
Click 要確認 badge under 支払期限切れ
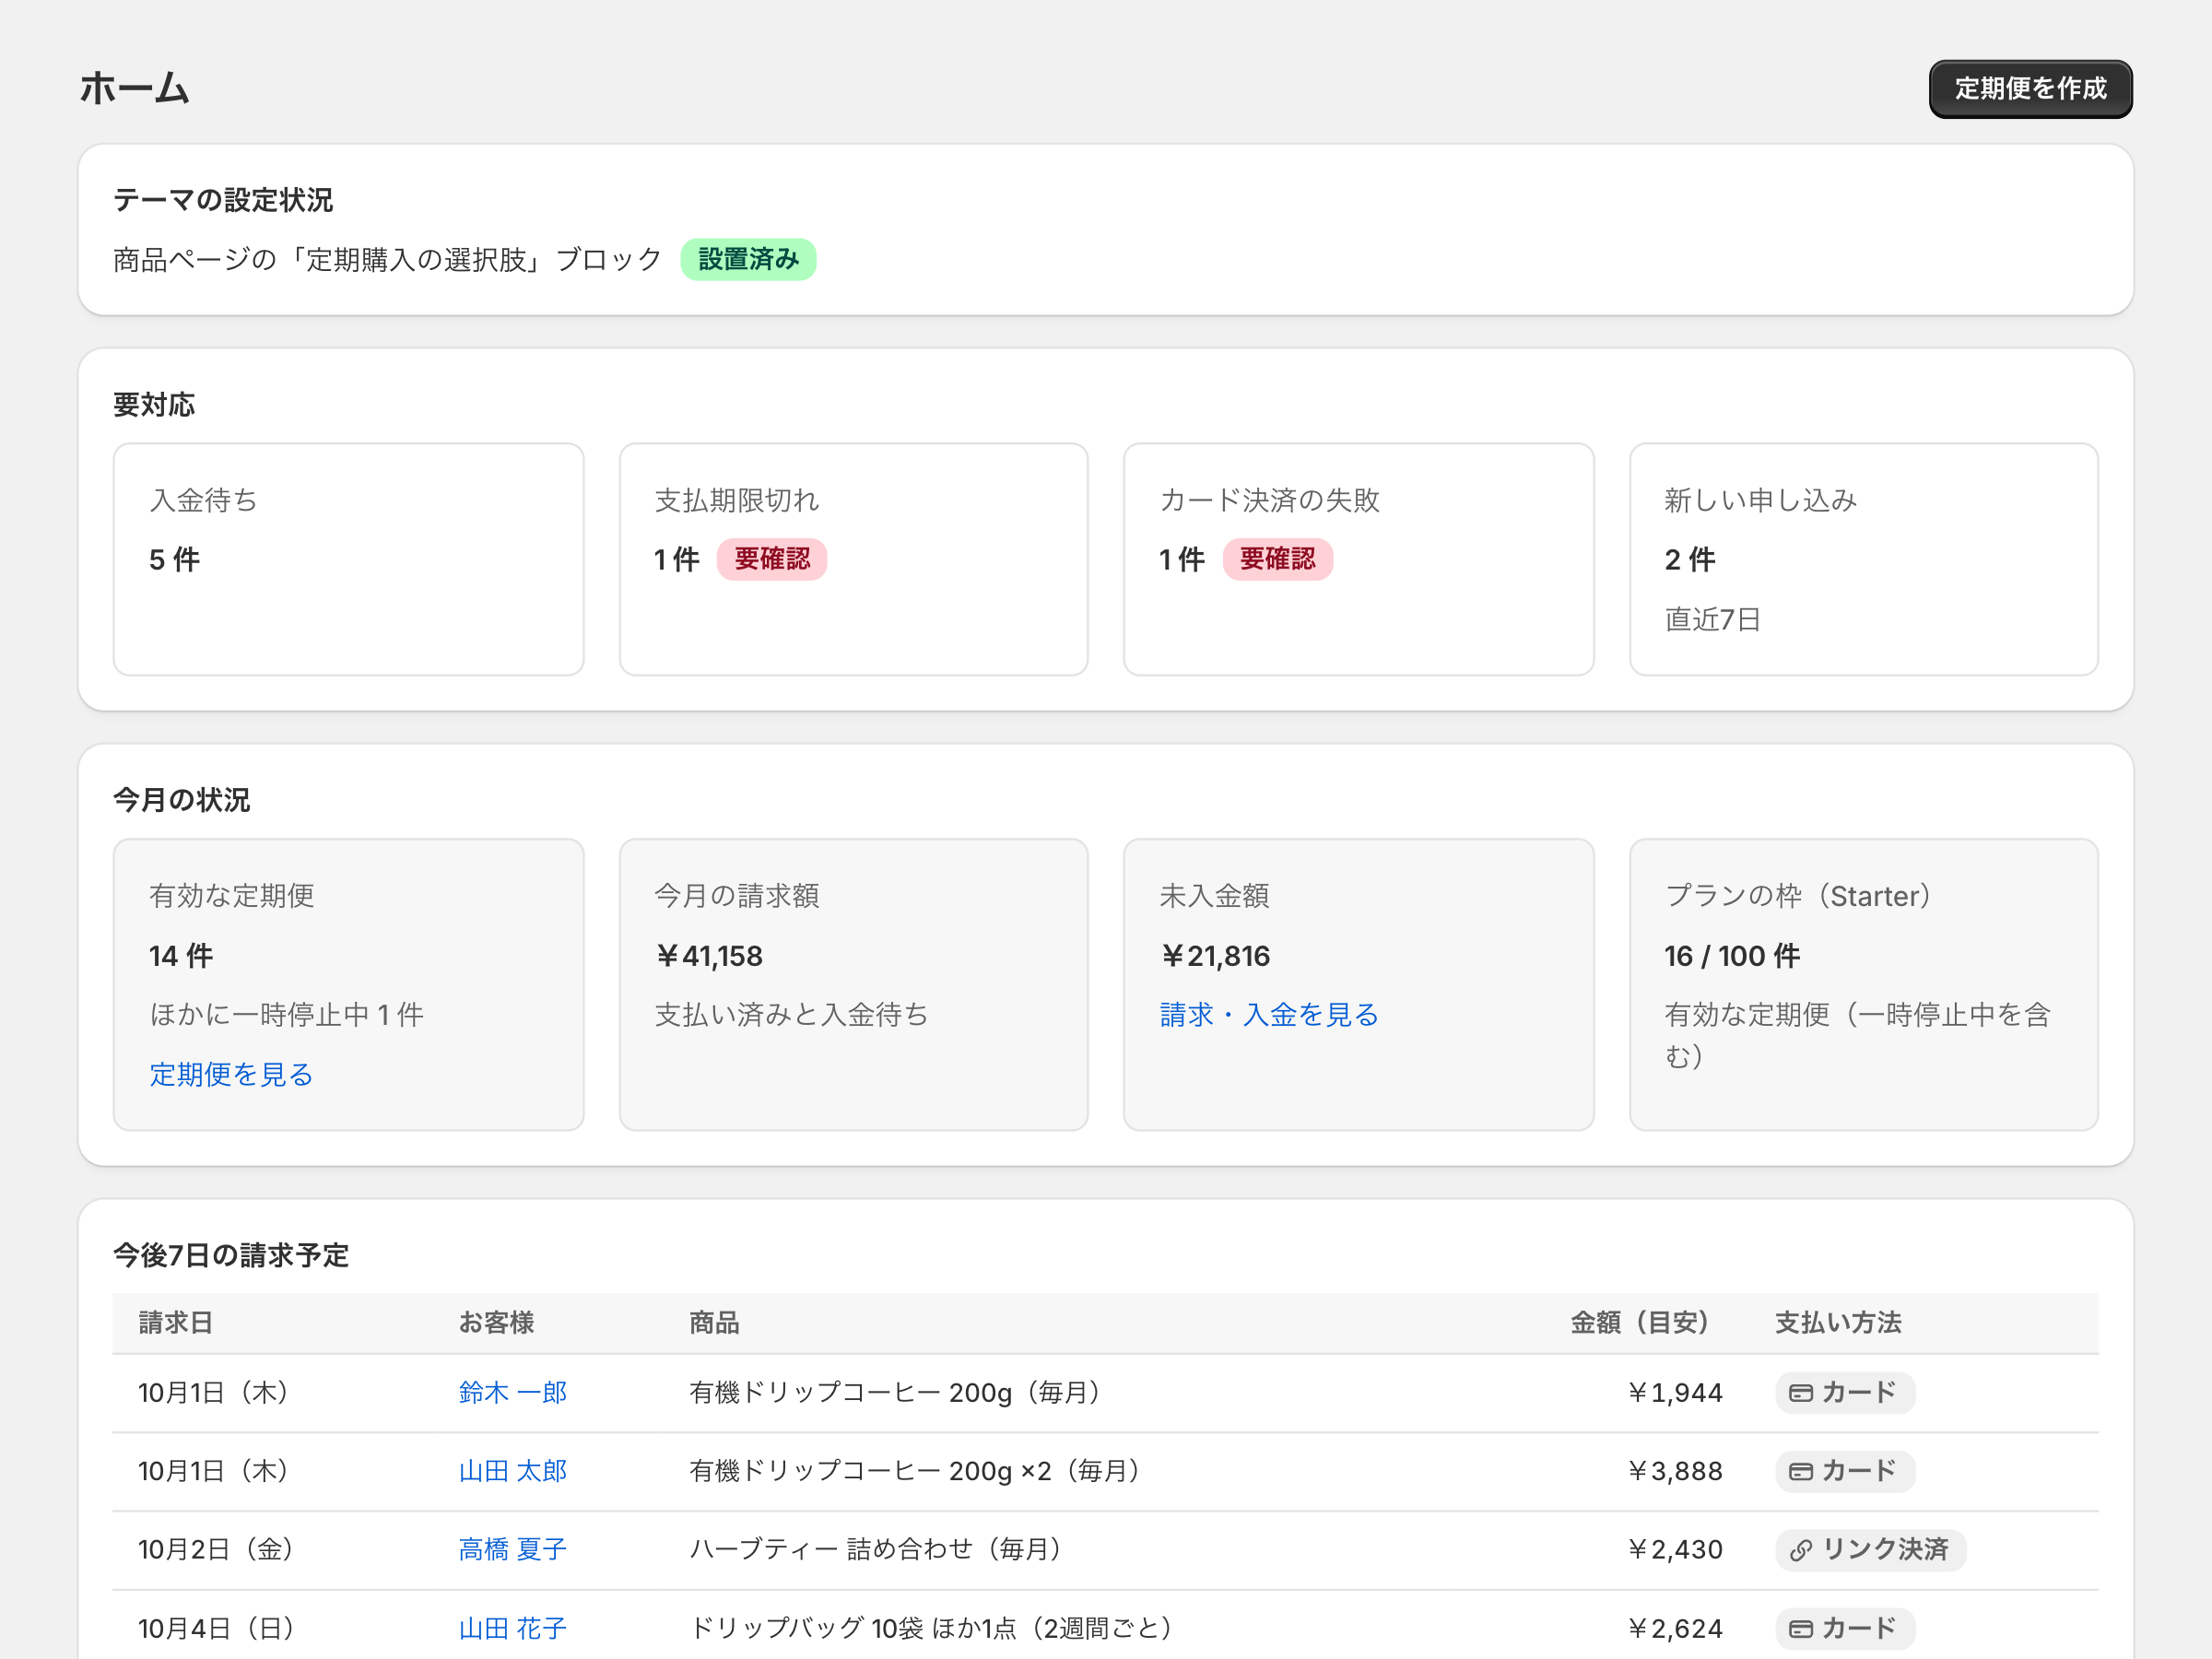(772, 559)
